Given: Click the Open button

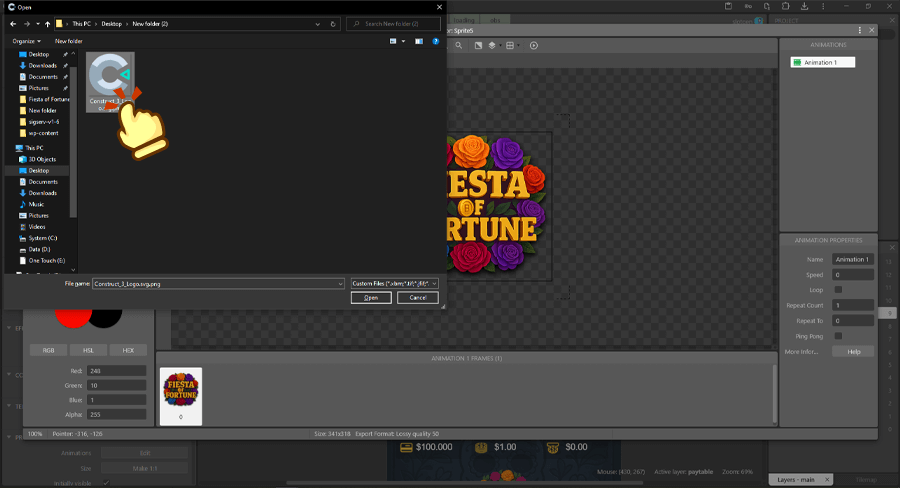Looking at the screenshot, I should (370, 297).
